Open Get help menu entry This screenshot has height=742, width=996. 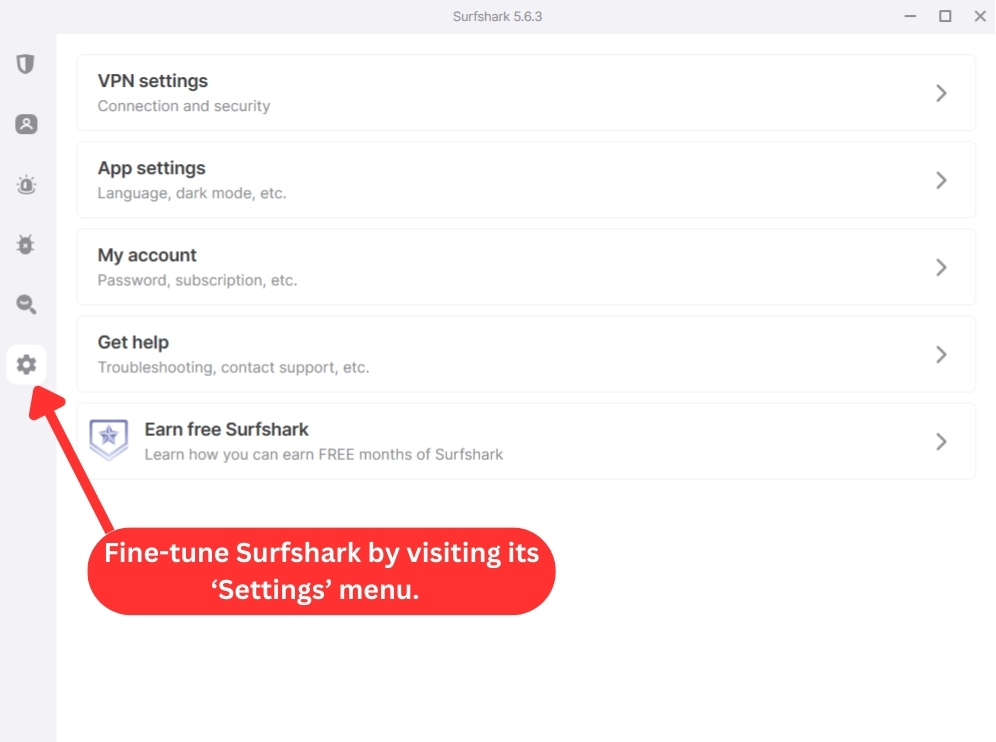click(526, 354)
